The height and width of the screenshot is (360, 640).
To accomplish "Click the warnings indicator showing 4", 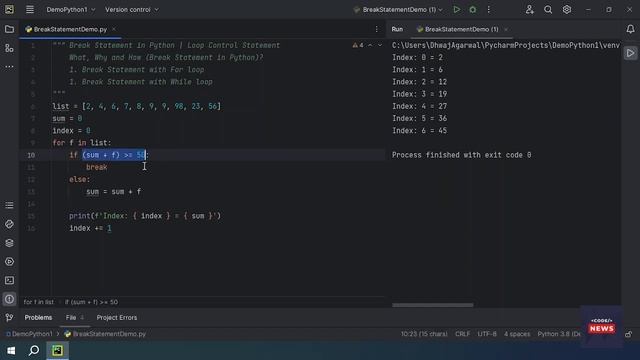I will [x=358, y=45].
